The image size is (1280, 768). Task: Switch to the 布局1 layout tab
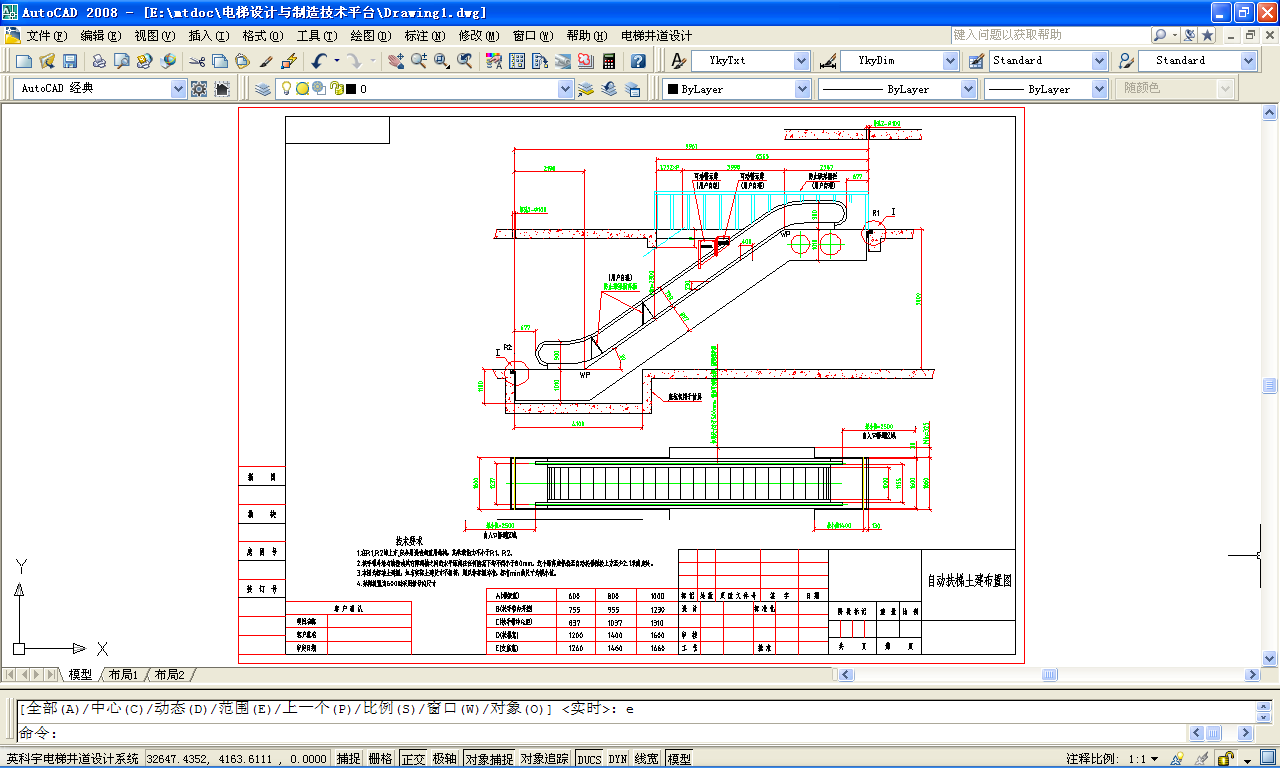124,675
